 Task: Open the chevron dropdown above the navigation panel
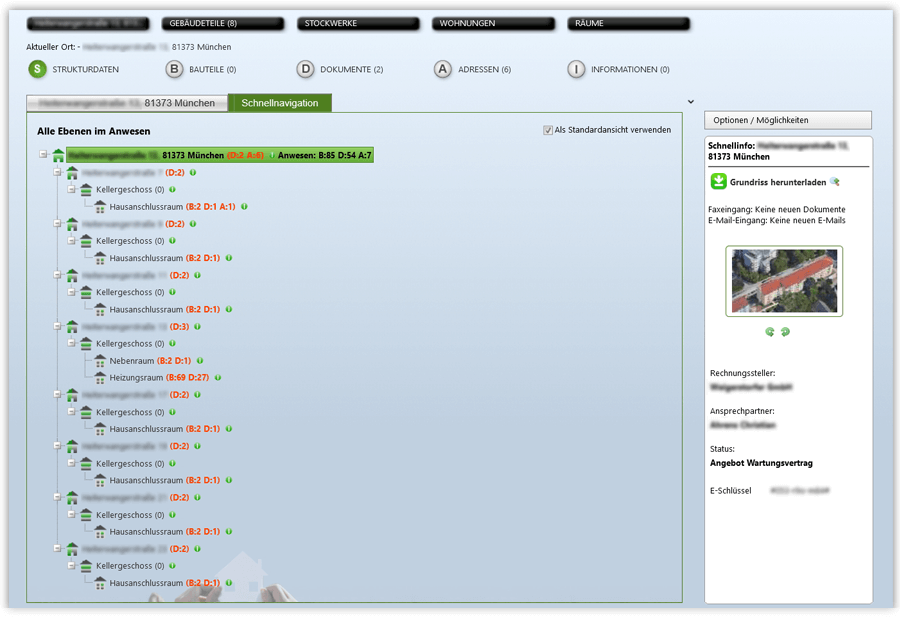[689, 102]
